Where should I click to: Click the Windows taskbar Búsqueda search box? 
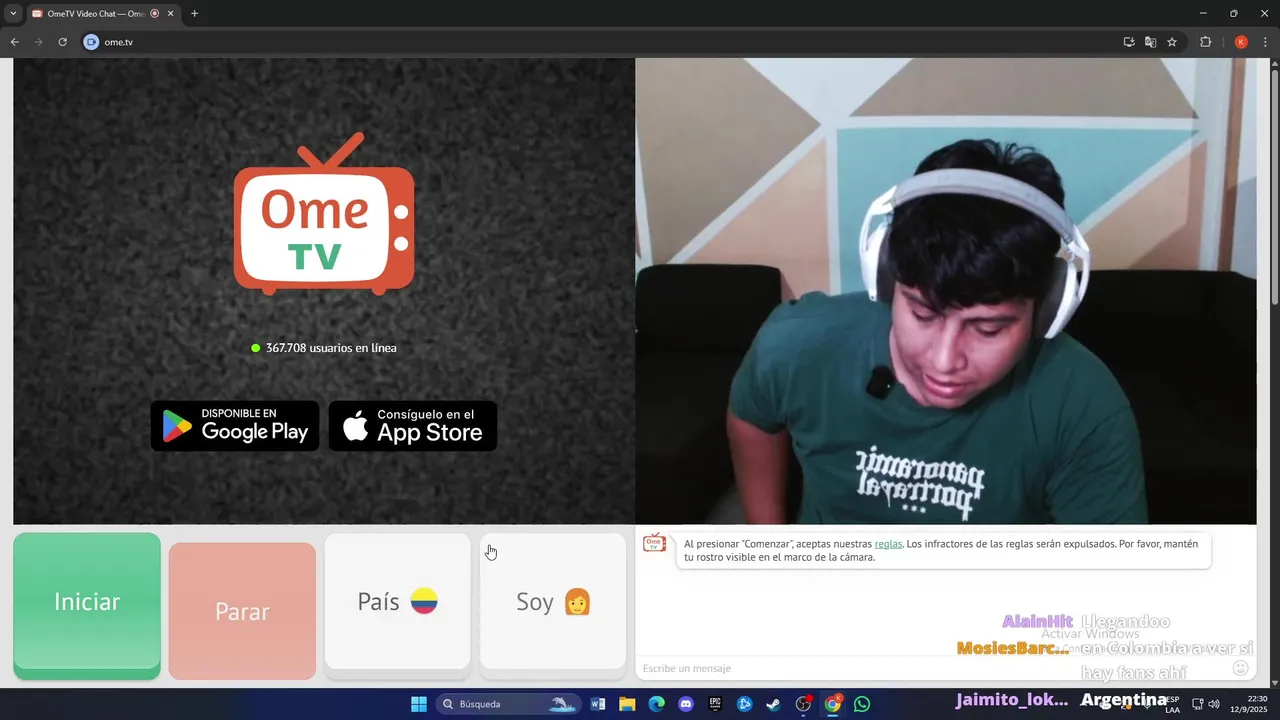point(507,704)
